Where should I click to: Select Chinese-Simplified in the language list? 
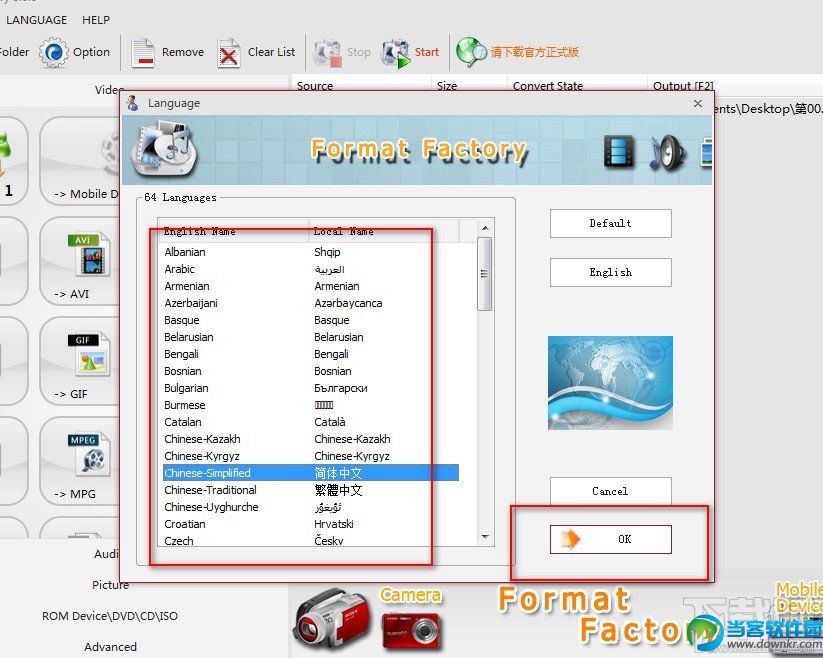click(311, 473)
